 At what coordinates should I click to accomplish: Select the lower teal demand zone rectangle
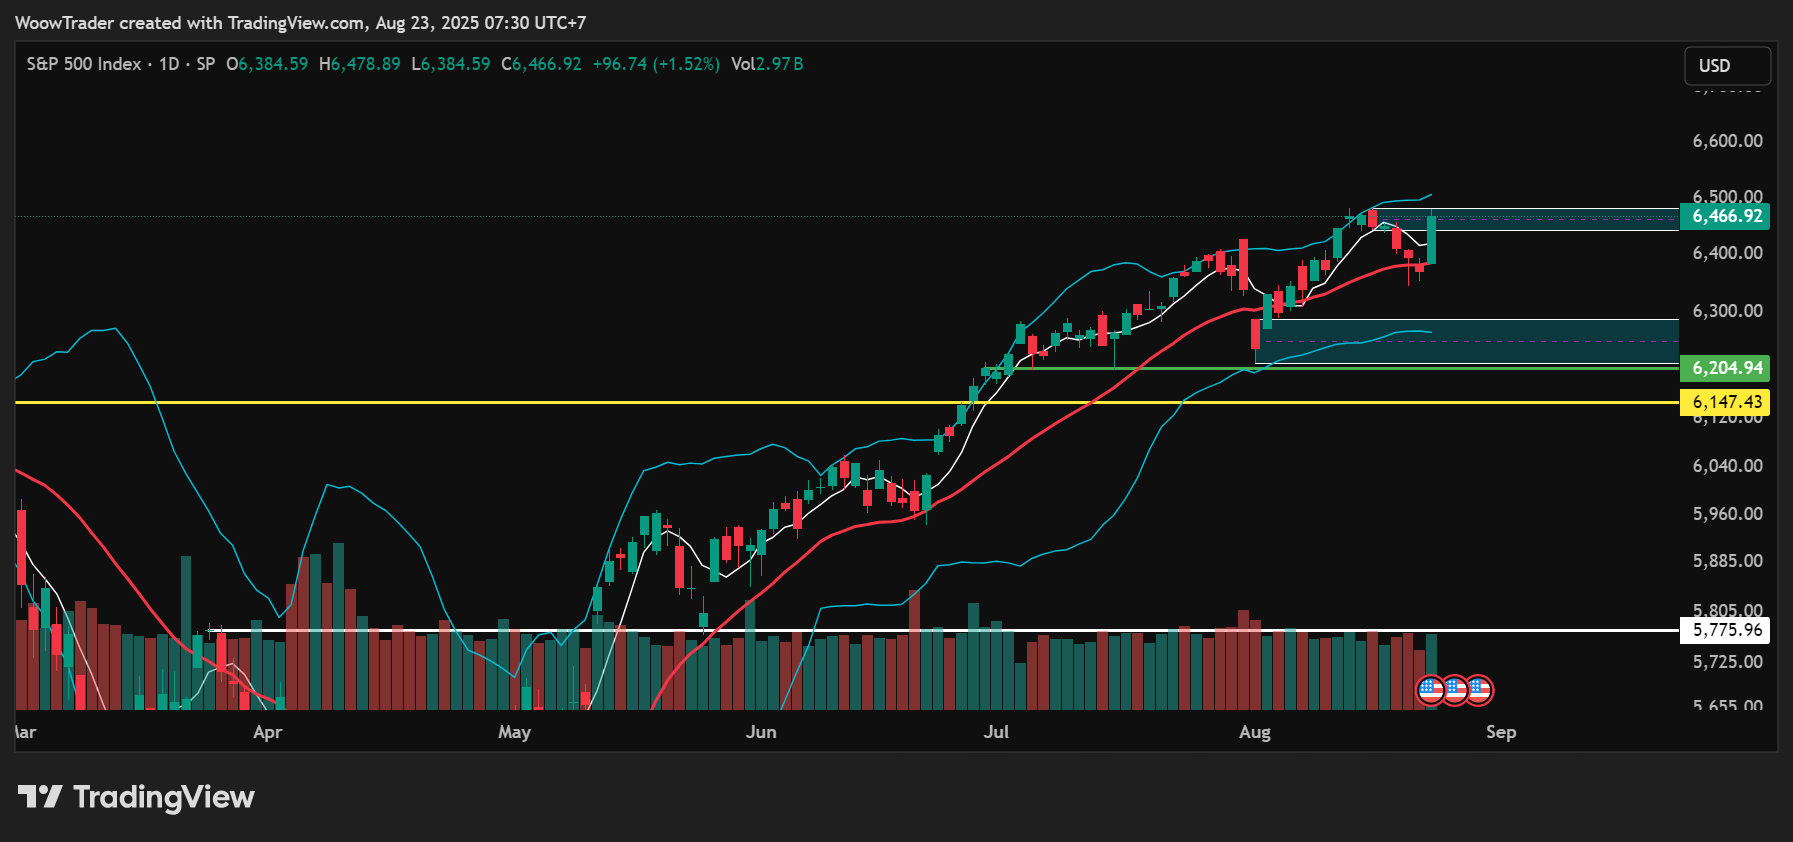click(x=1467, y=342)
